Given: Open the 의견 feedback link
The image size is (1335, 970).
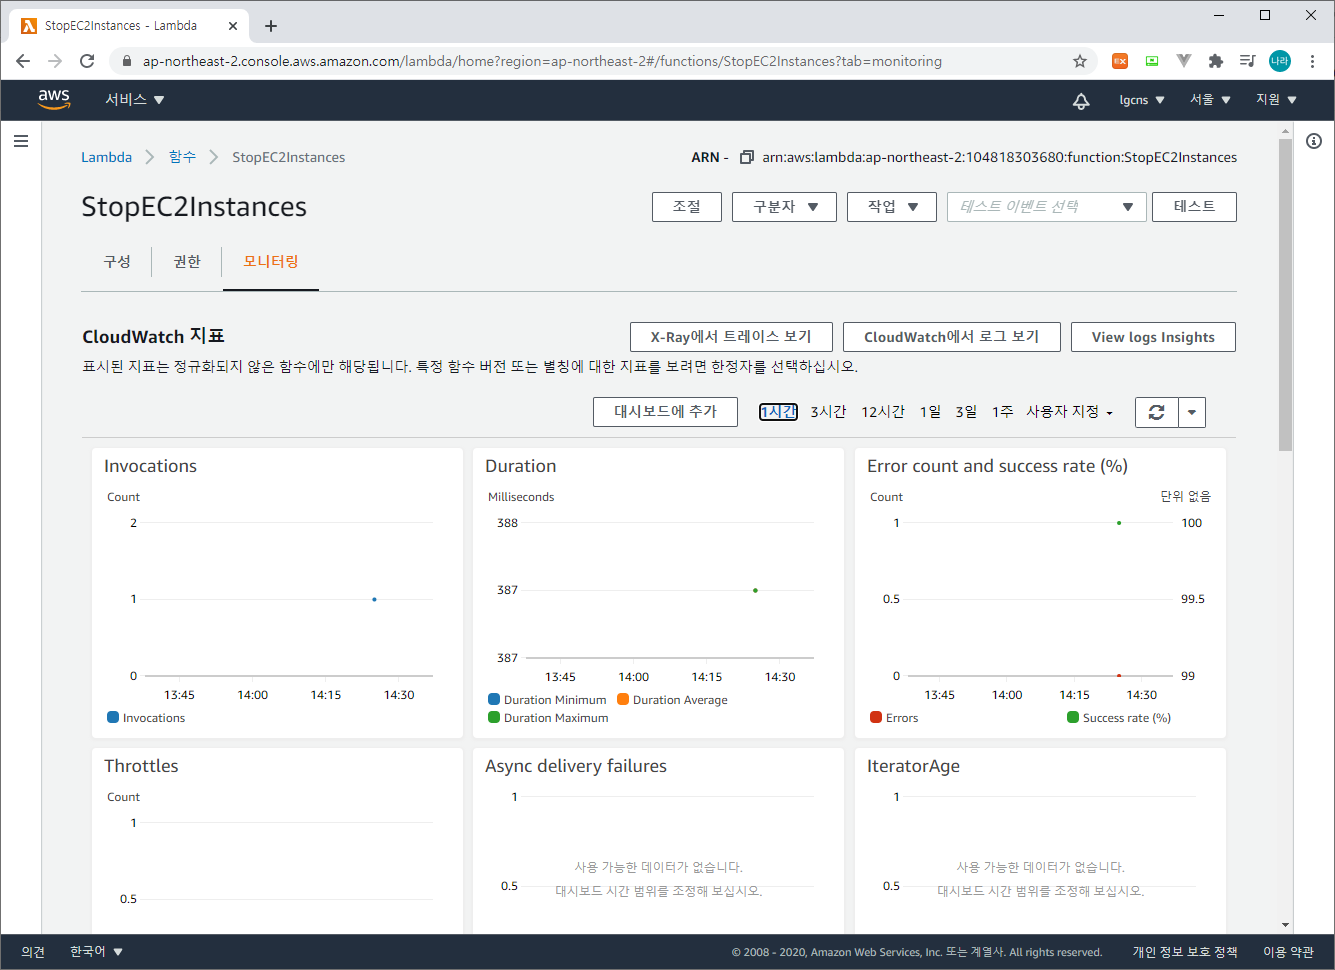Looking at the screenshot, I should pos(33,952).
